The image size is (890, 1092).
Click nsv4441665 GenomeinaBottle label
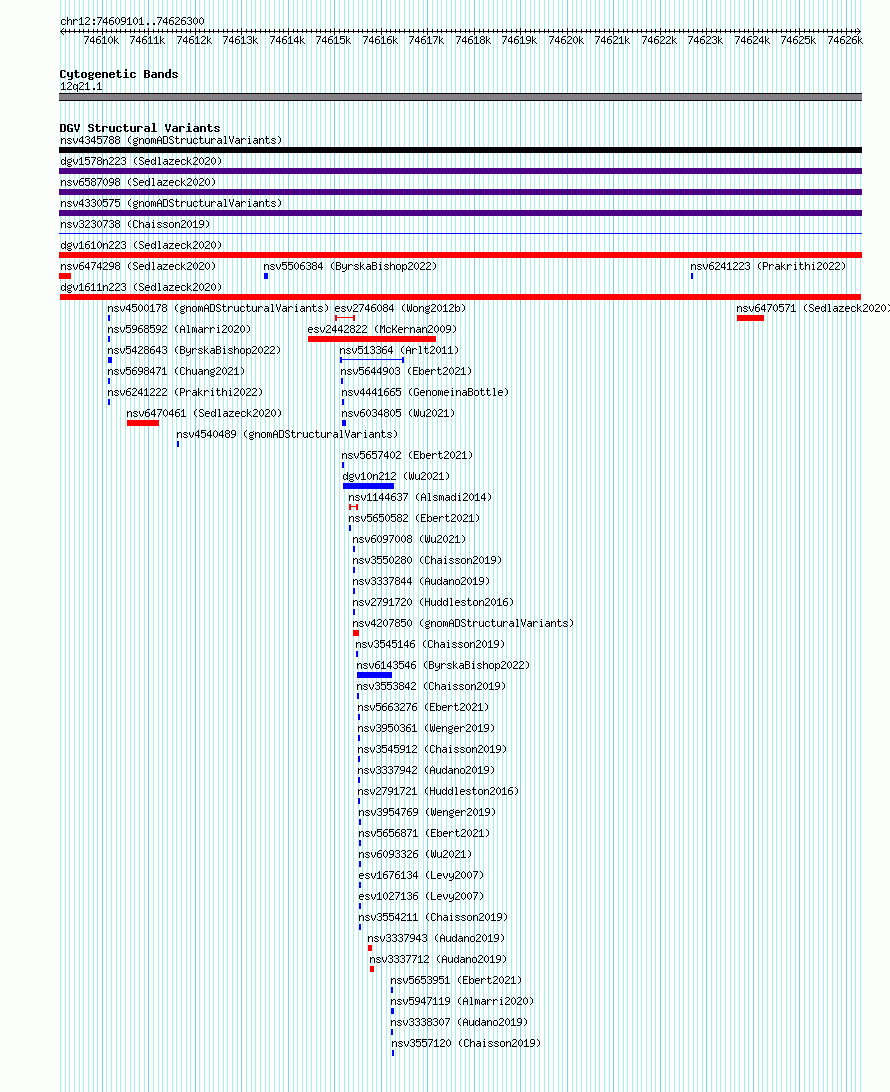click(425, 392)
